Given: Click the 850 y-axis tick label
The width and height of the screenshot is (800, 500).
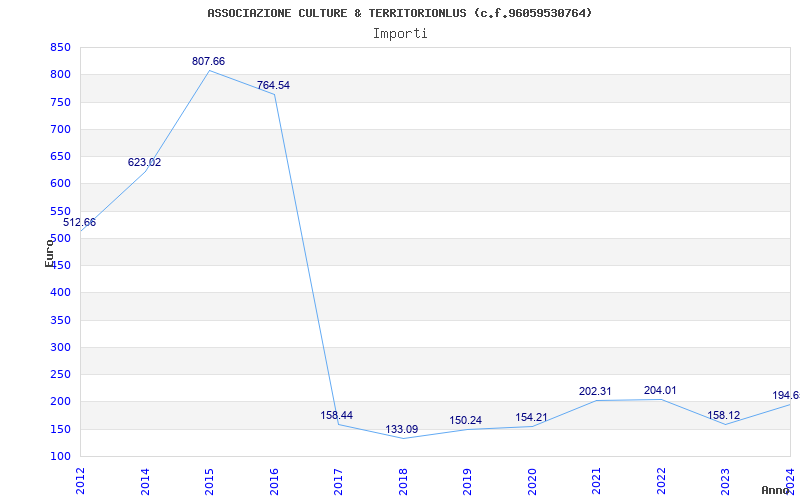Looking at the screenshot, I should point(60,47).
